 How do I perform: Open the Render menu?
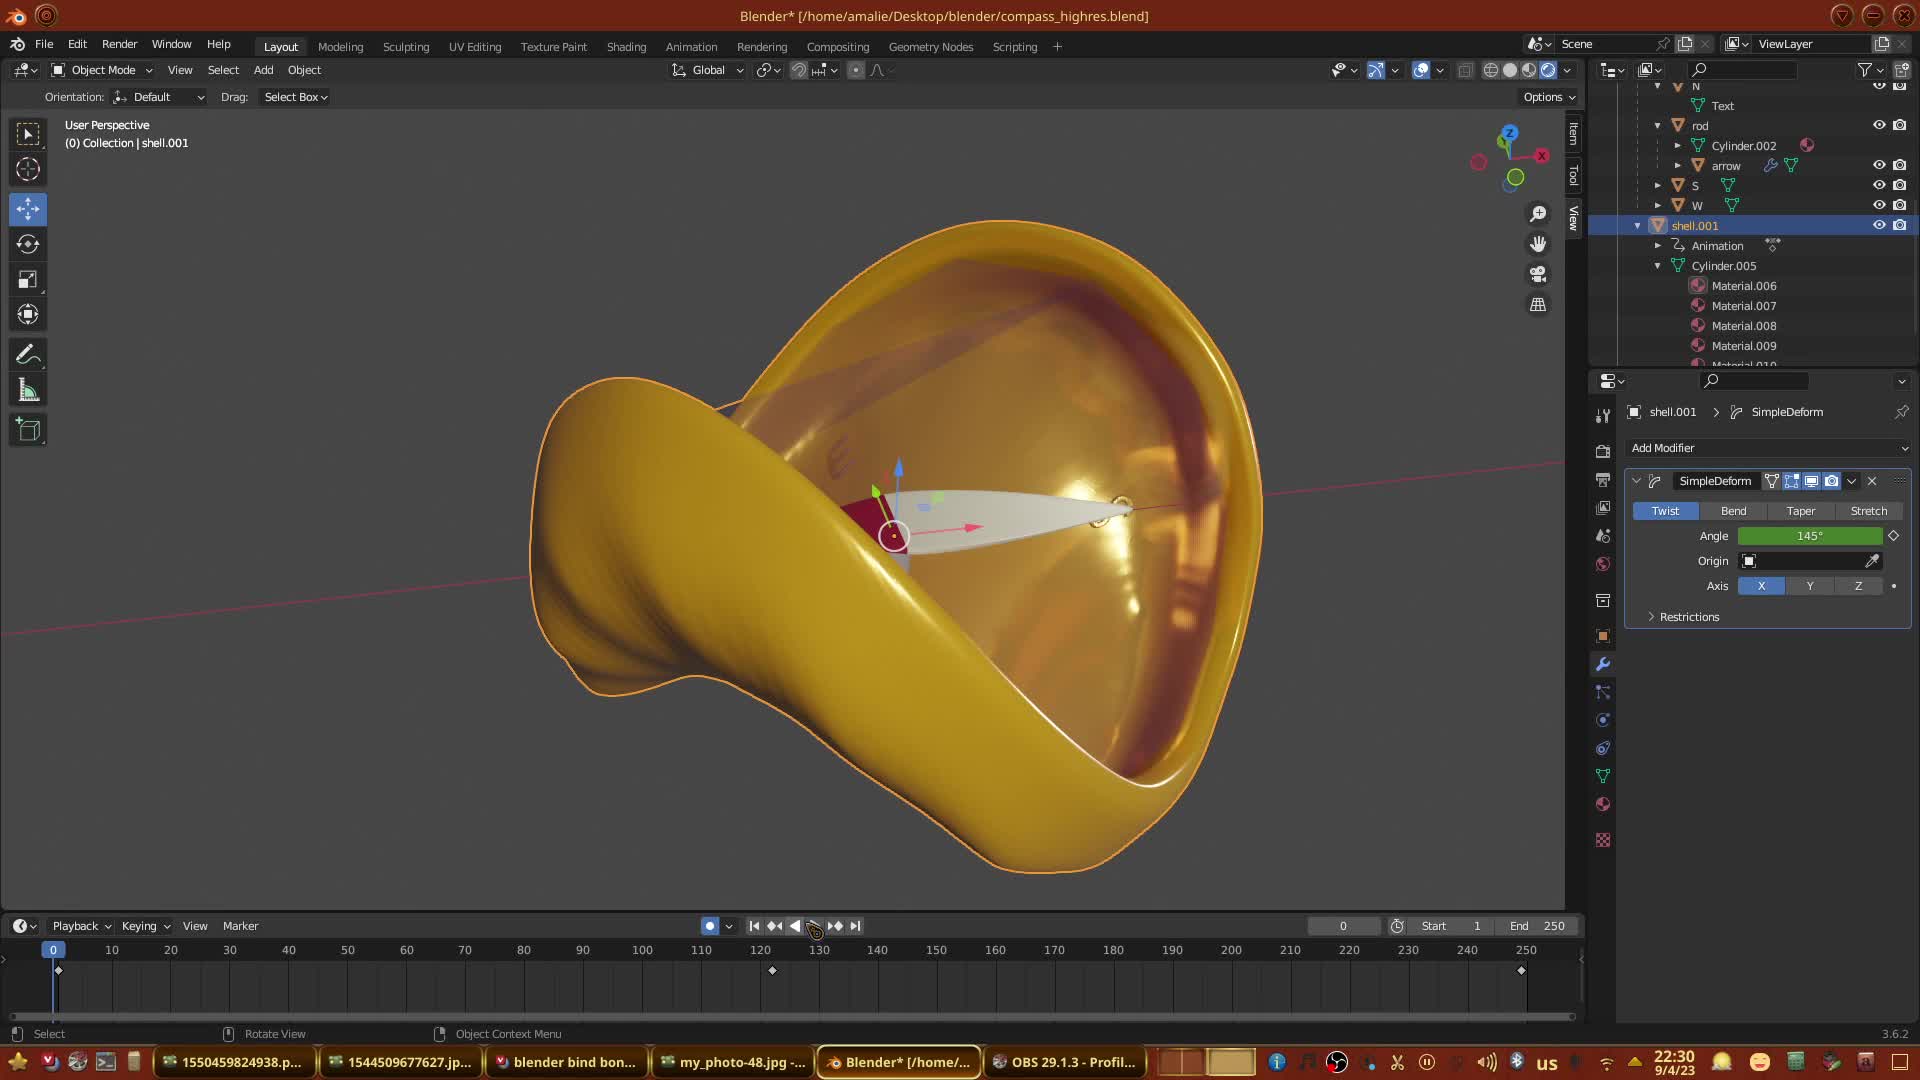coord(119,44)
